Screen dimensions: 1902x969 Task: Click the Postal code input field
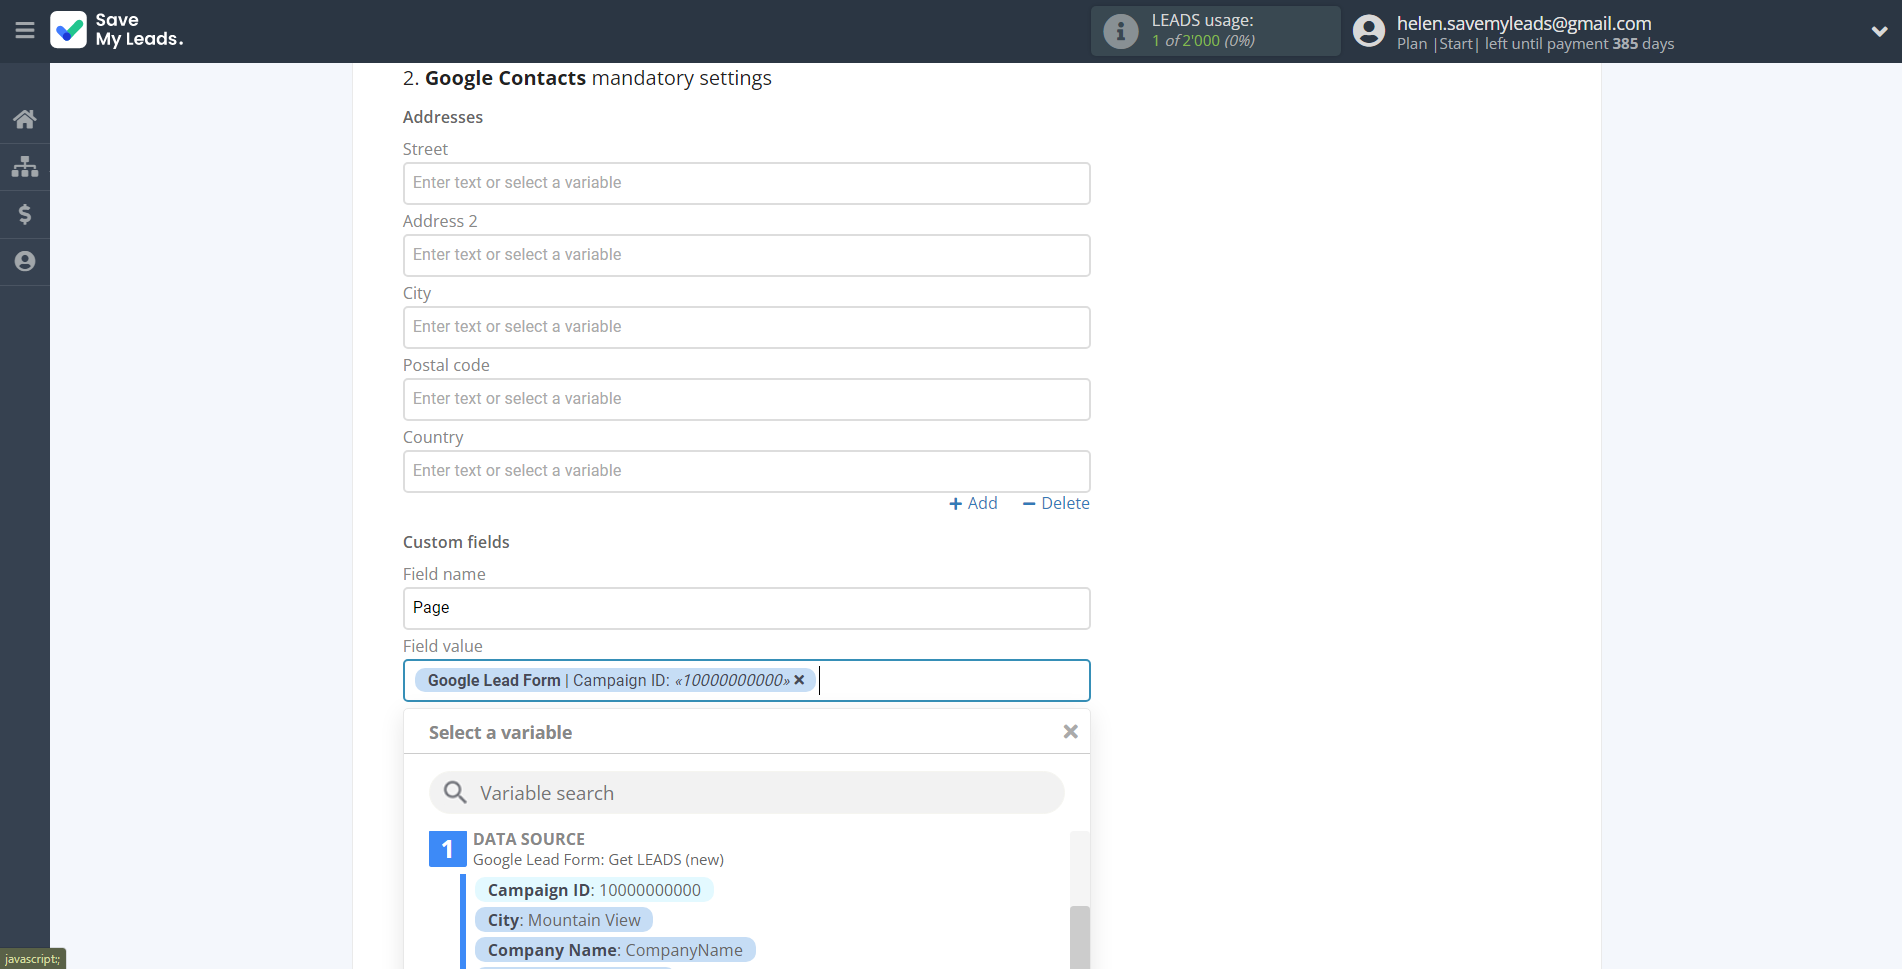[746, 399]
